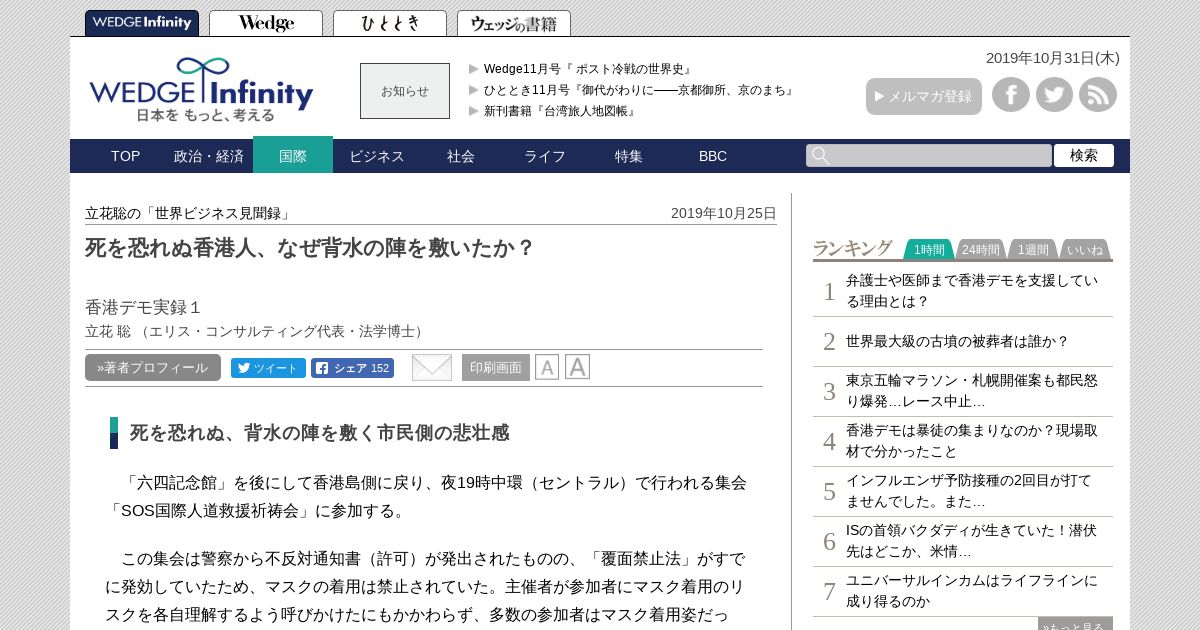Switch to the ウェッジの書籍 top tab

514,23
